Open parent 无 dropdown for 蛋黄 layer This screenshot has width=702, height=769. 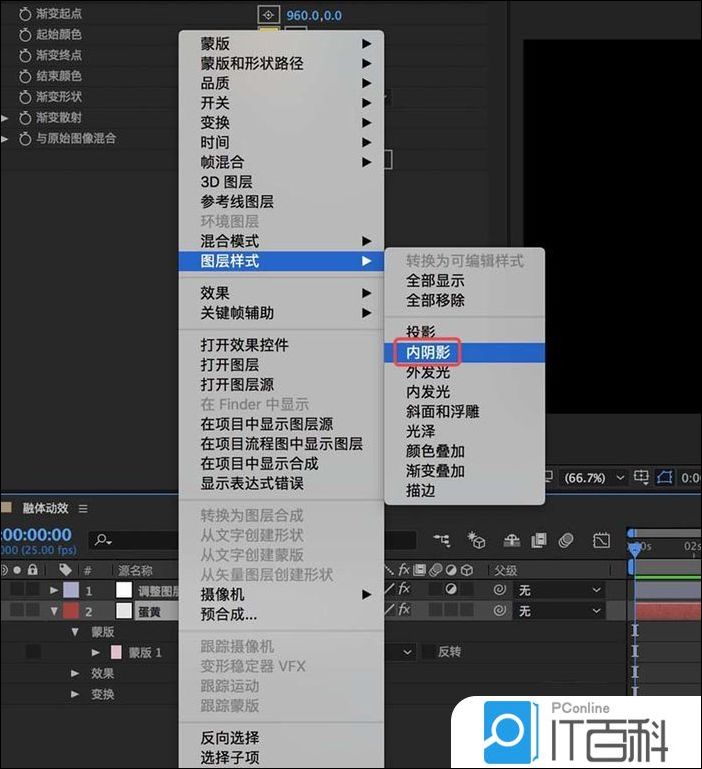point(560,611)
